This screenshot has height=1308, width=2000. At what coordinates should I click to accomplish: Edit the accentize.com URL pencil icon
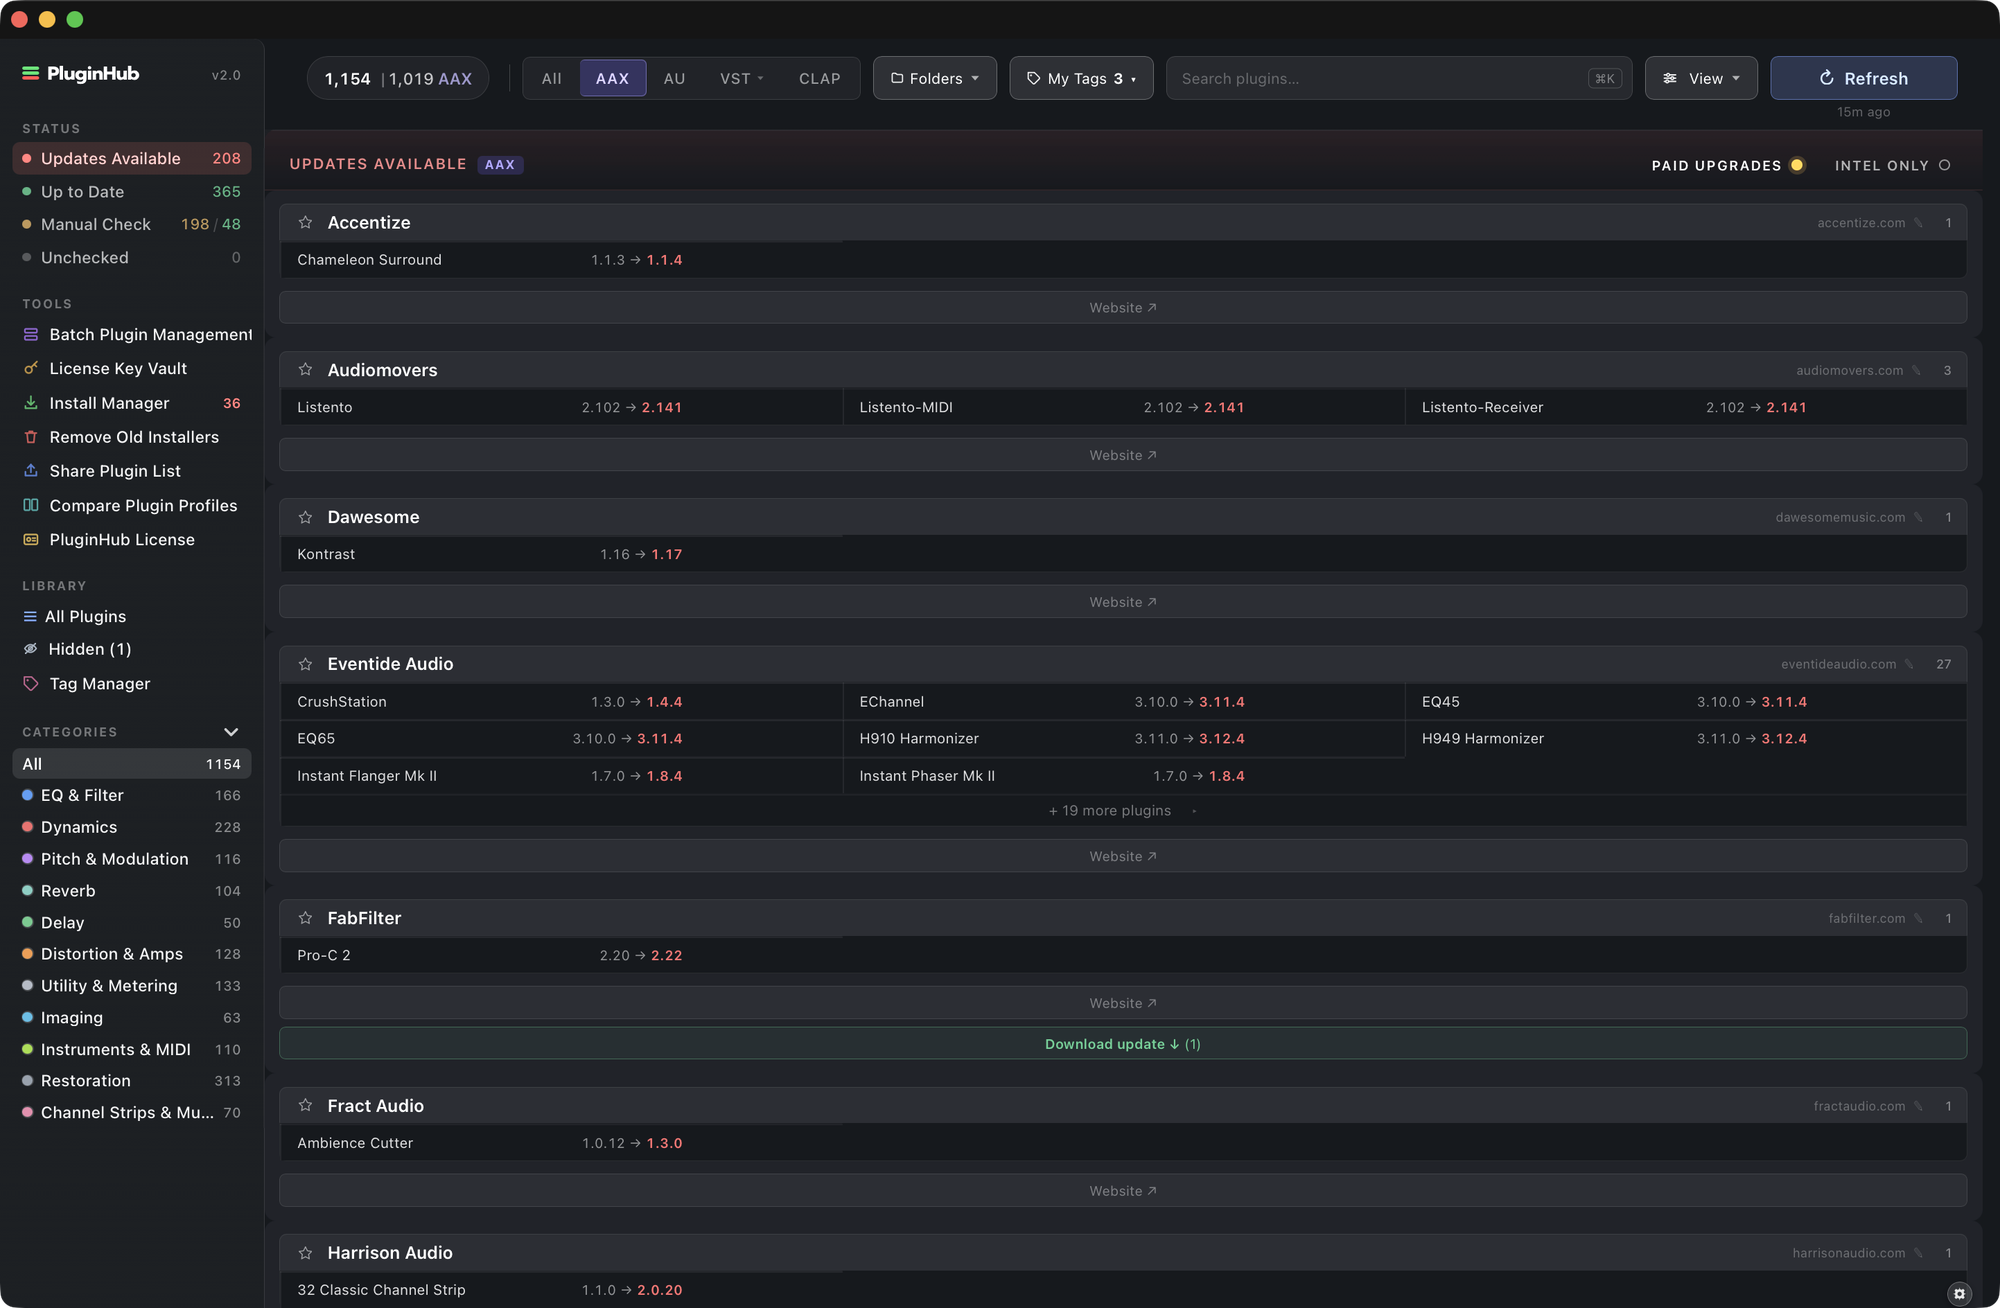point(1918,223)
